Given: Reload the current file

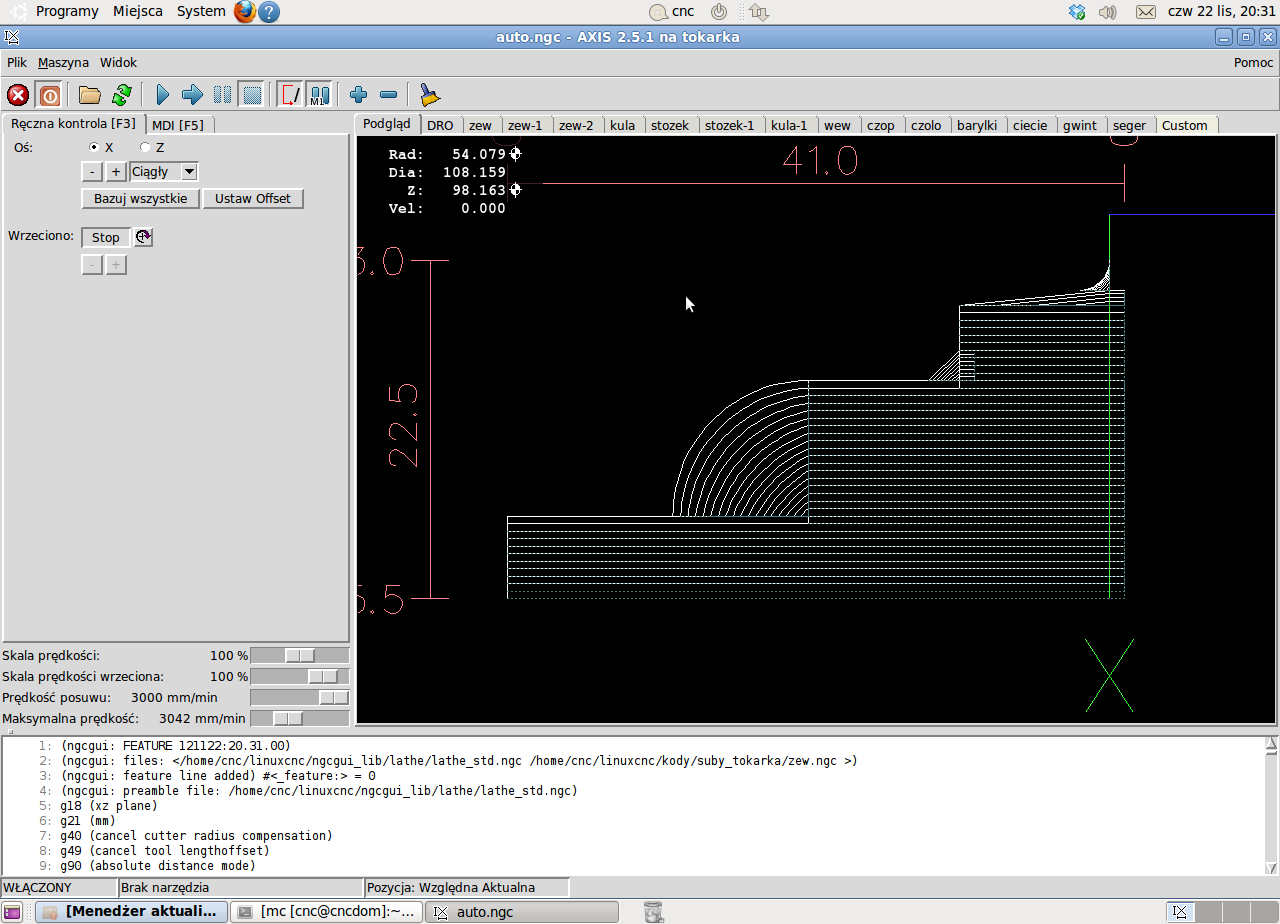Looking at the screenshot, I should (x=121, y=95).
